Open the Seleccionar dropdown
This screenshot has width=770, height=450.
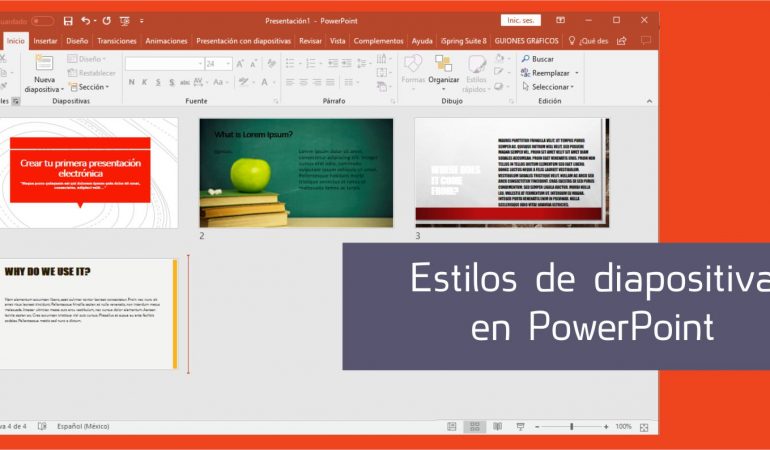548,86
